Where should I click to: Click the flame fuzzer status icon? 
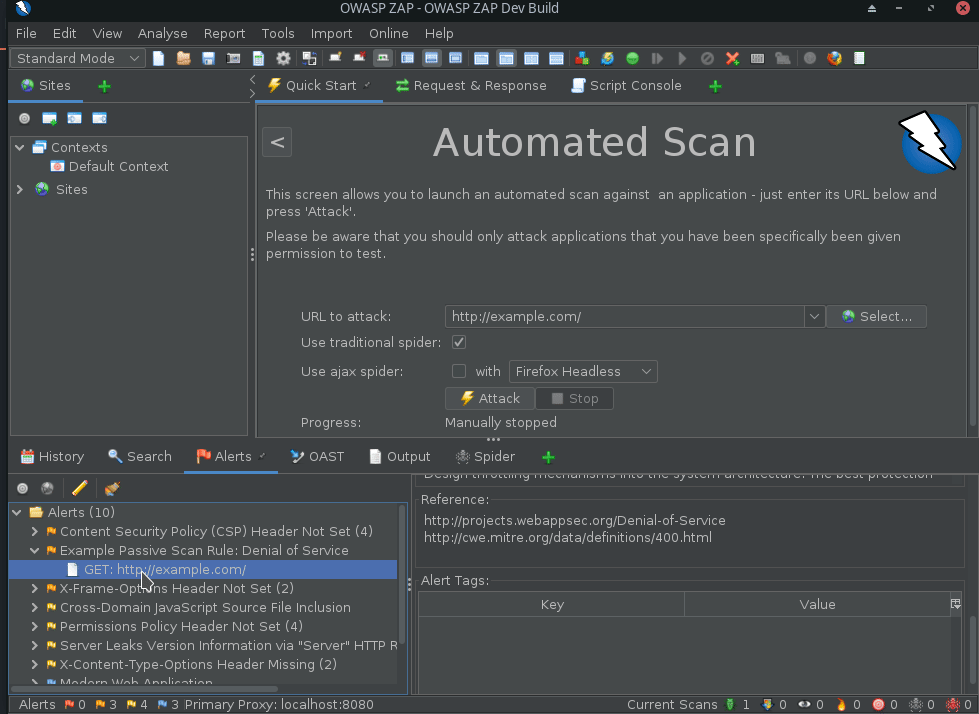click(841, 705)
